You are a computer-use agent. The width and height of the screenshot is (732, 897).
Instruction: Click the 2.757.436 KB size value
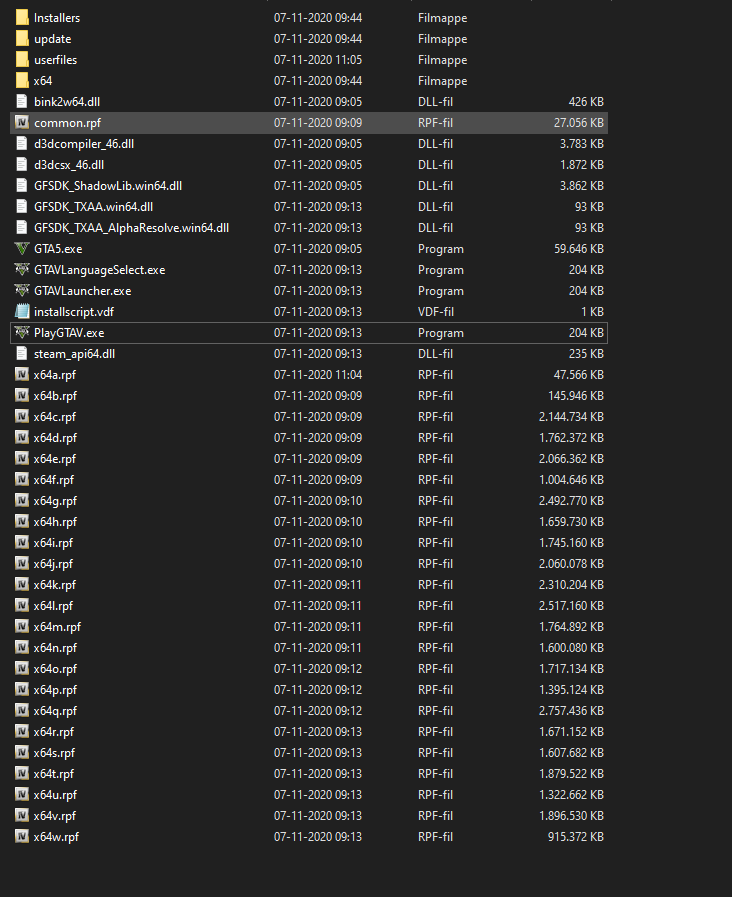pos(571,711)
